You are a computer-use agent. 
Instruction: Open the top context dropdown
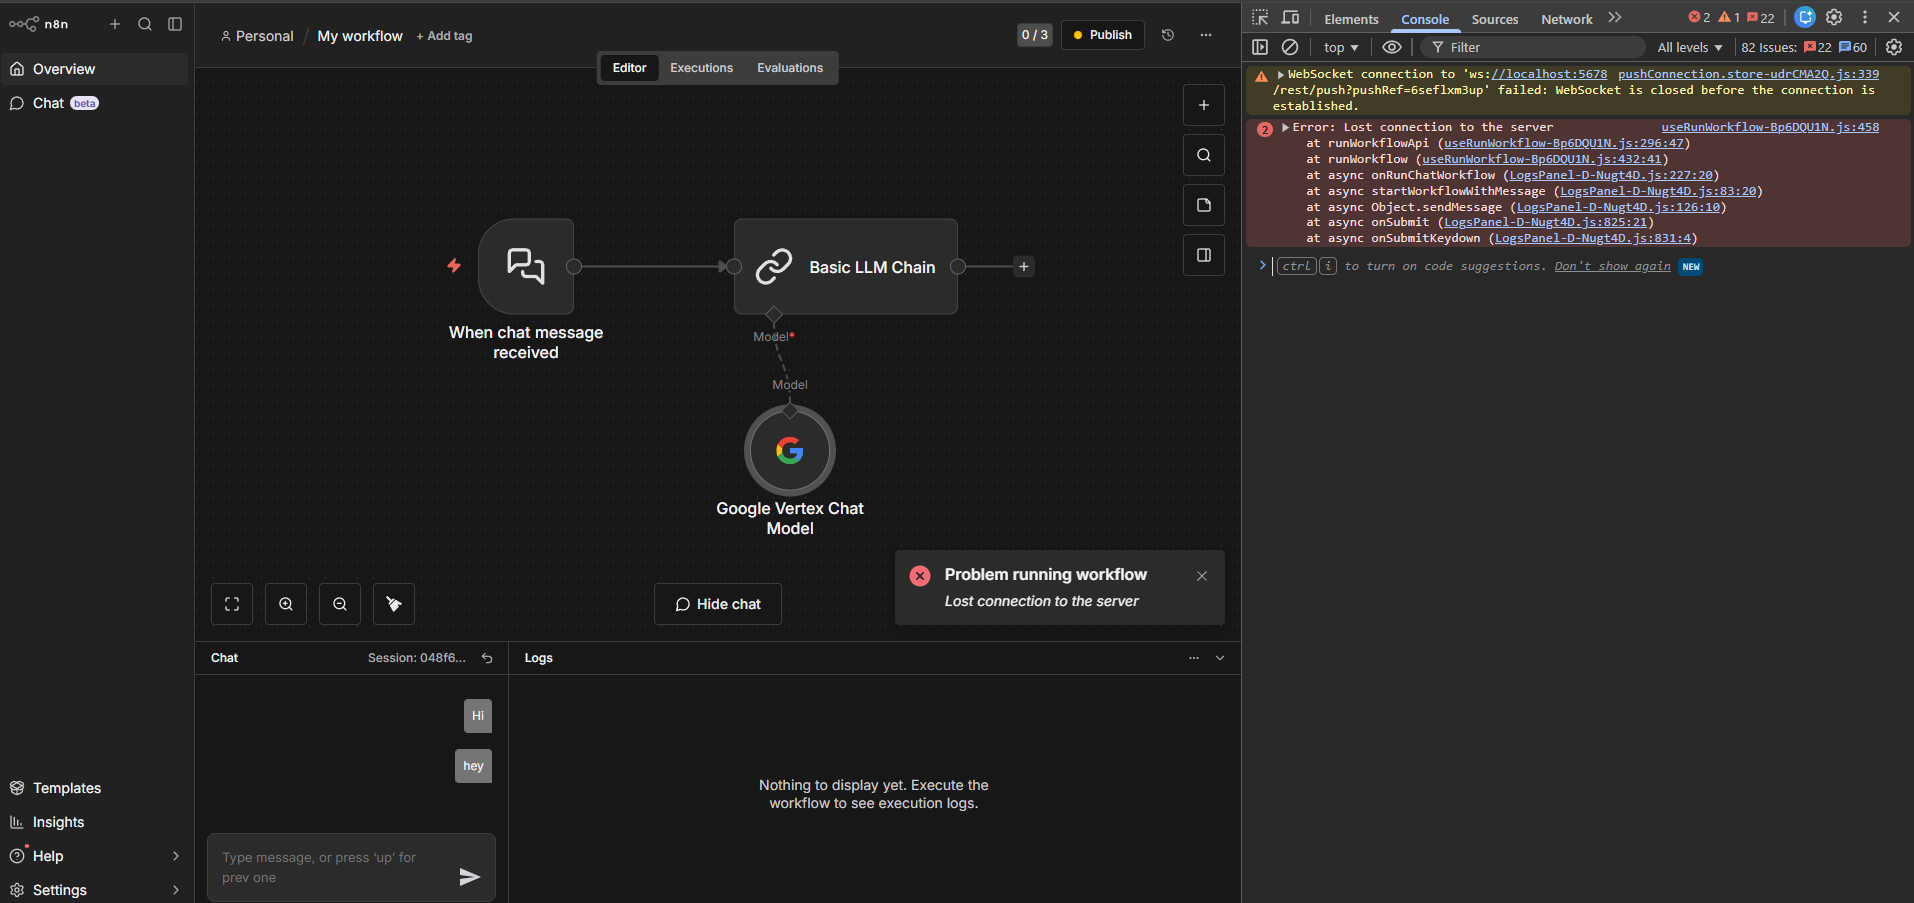[x=1340, y=47]
